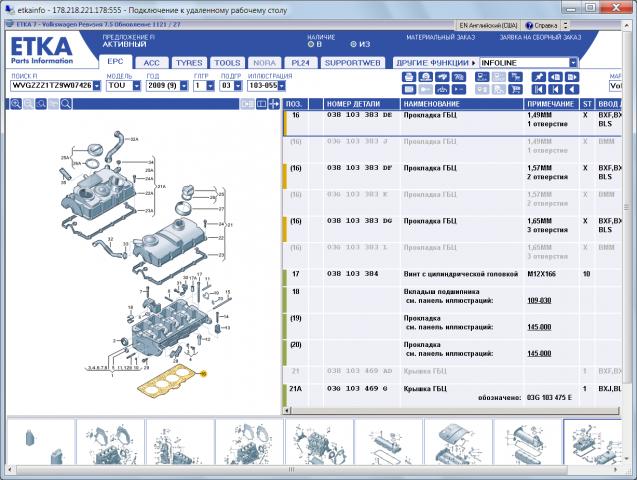637x480 pixels.
Task: Open the ГЛГР main group dropdown
Action: pyautogui.click(x=210, y=86)
